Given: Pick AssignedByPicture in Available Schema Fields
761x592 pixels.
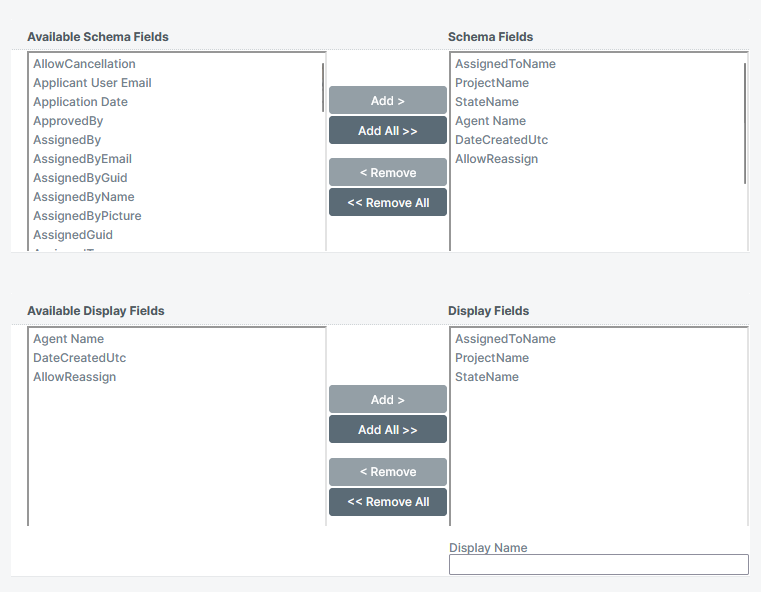Looking at the screenshot, I should pos(87,216).
